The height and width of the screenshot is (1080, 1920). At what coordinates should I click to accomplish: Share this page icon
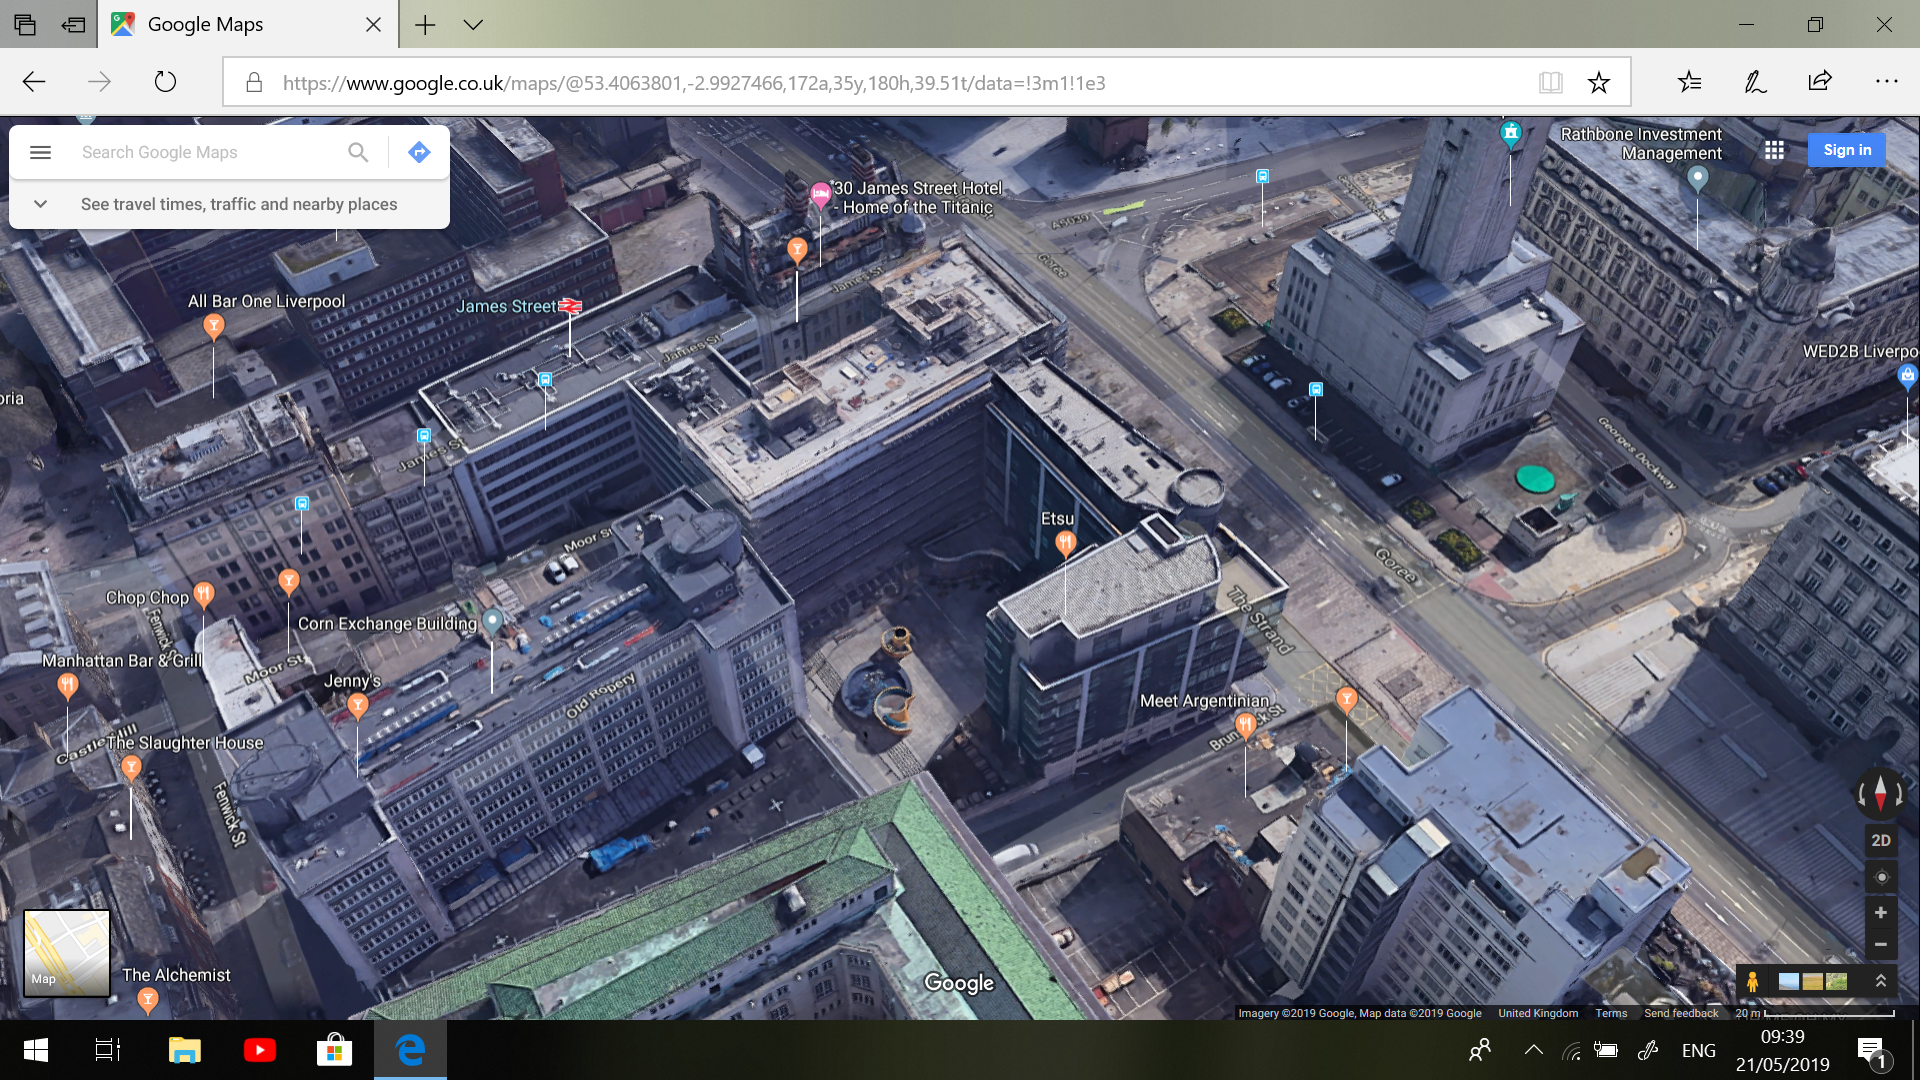click(1820, 82)
